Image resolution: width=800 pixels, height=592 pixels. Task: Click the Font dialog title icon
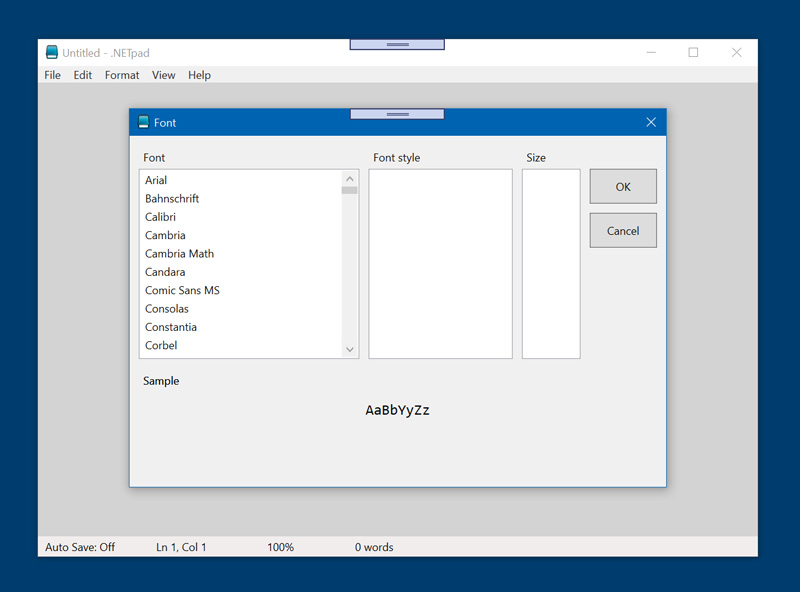143,122
